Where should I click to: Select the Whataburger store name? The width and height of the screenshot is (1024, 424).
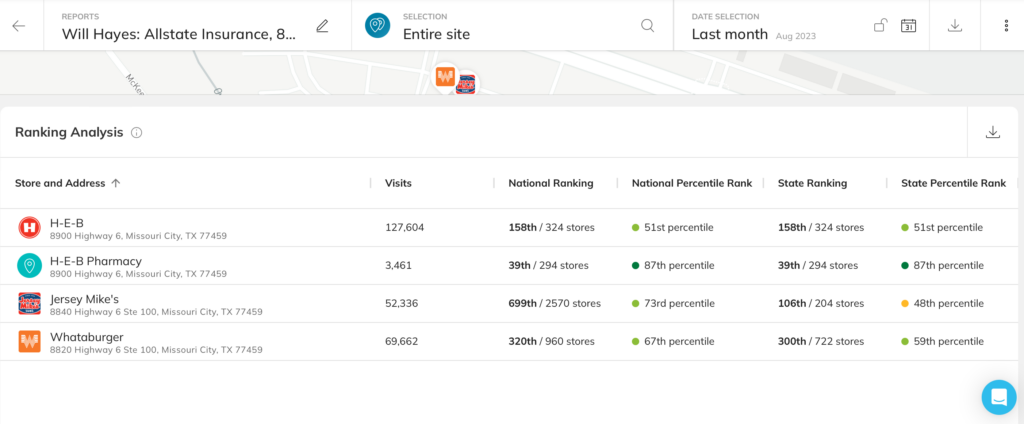point(87,337)
